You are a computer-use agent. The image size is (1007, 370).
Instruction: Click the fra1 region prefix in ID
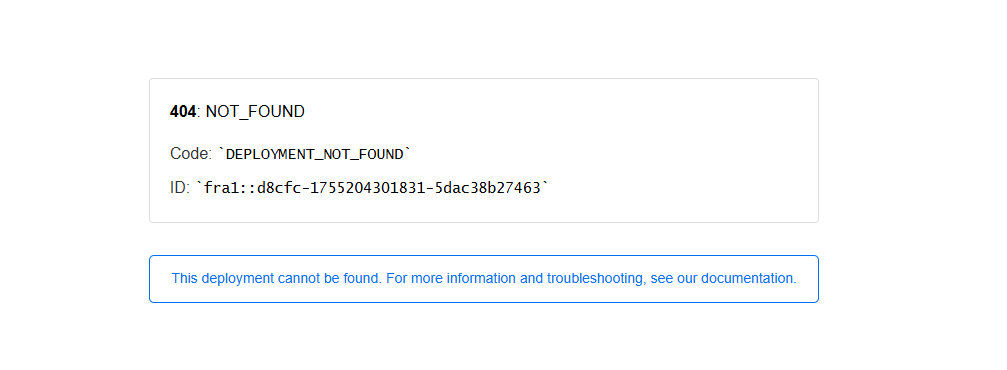tap(221, 188)
